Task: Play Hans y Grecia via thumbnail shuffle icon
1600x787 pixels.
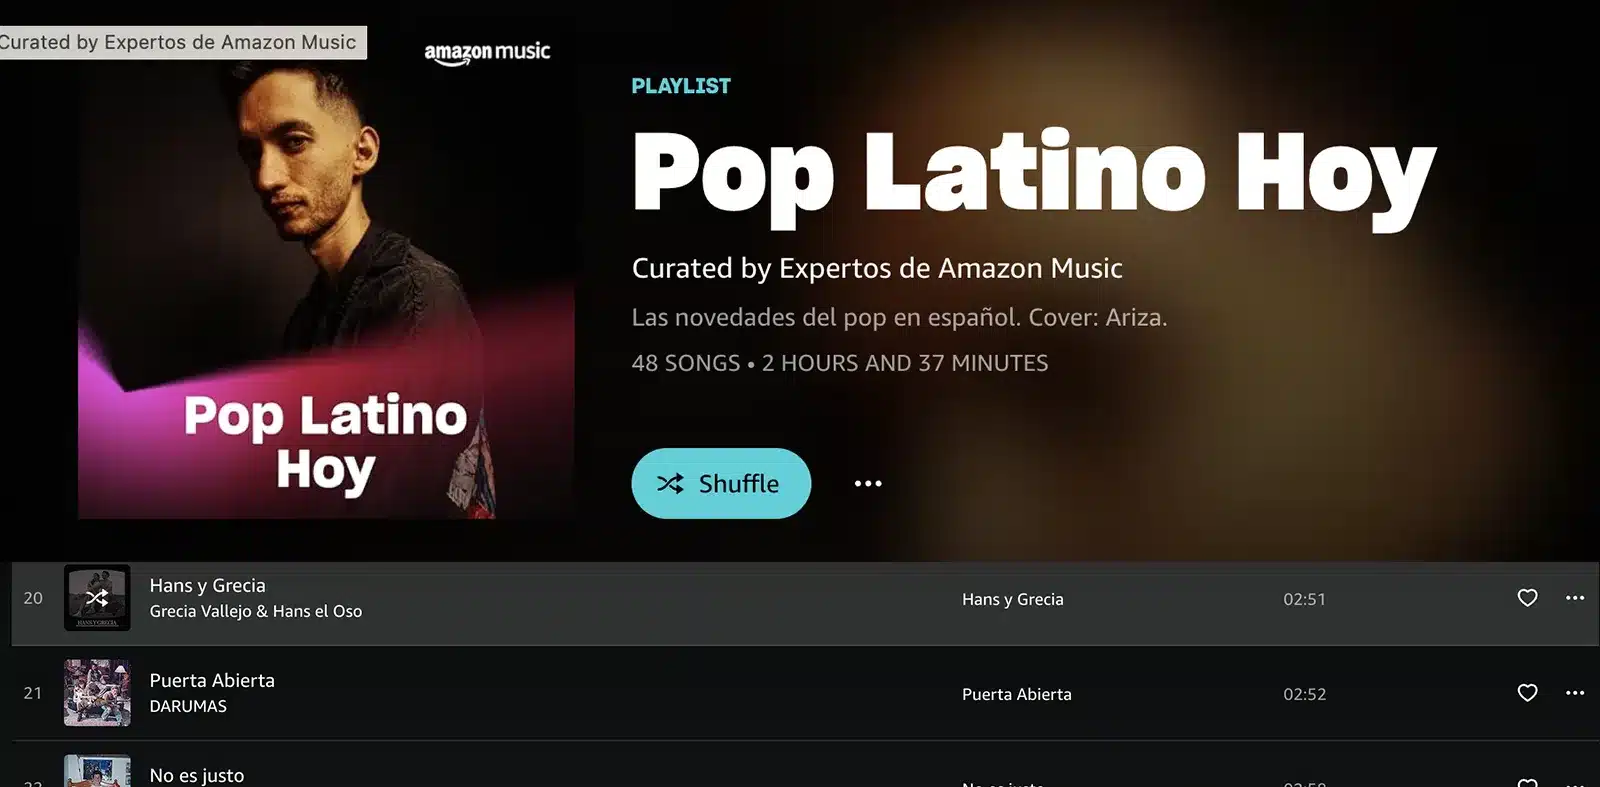Action: (97, 598)
